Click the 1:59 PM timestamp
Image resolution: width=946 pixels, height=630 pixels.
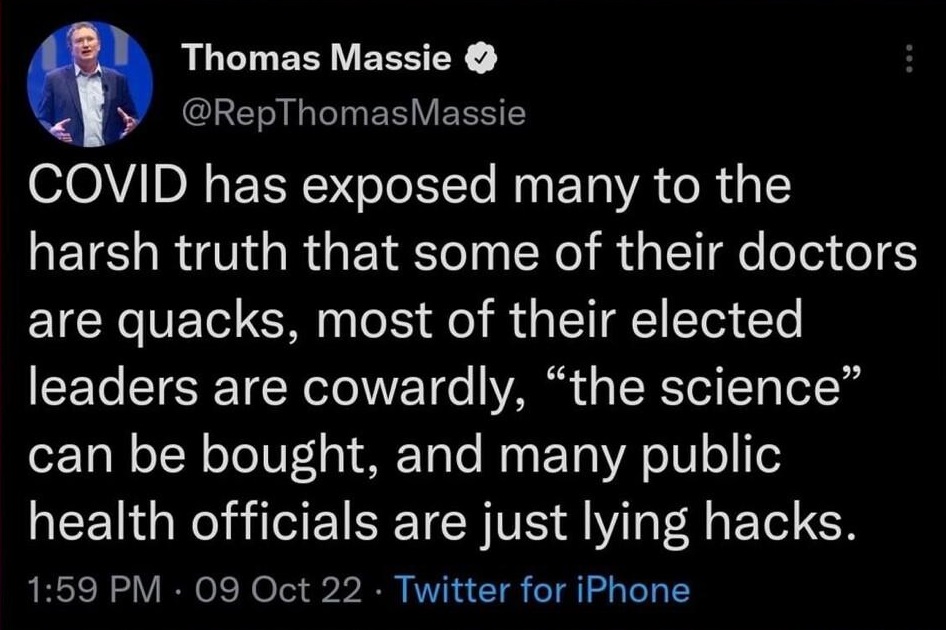point(95,589)
